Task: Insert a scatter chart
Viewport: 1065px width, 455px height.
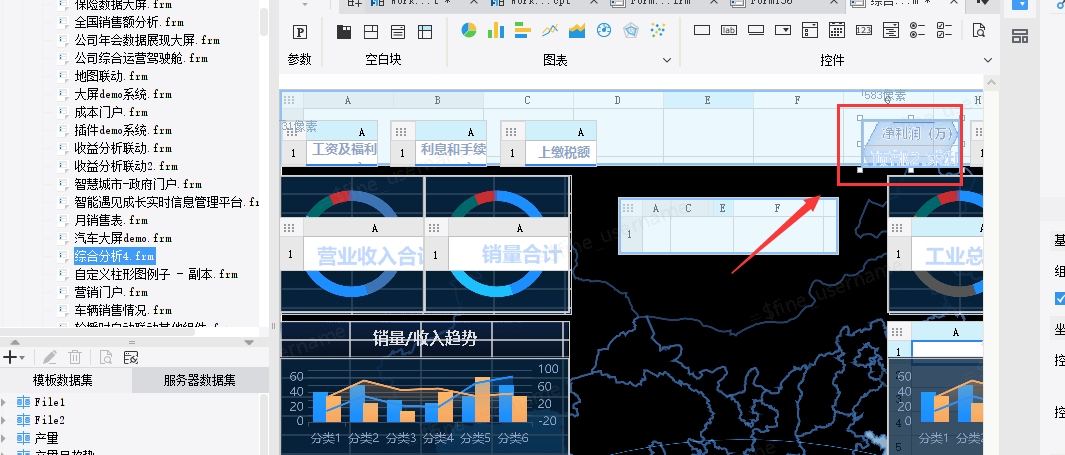Action: (657, 30)
